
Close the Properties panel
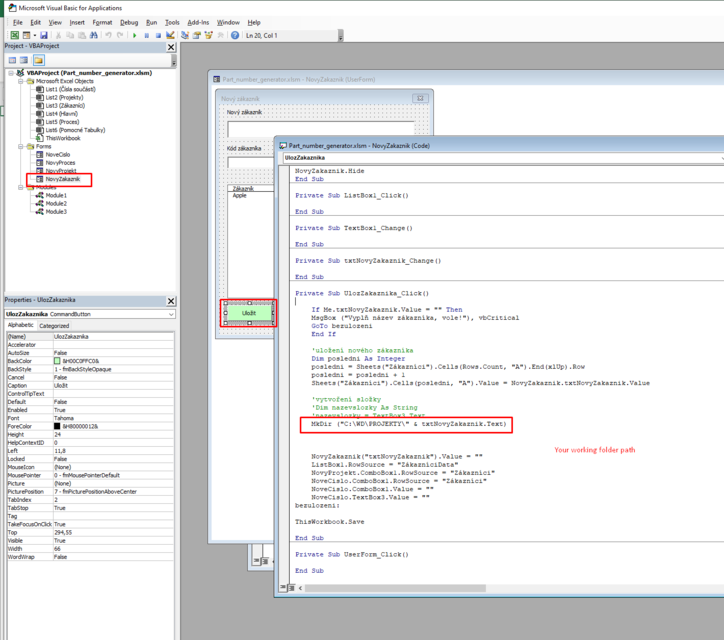point(170,301)
